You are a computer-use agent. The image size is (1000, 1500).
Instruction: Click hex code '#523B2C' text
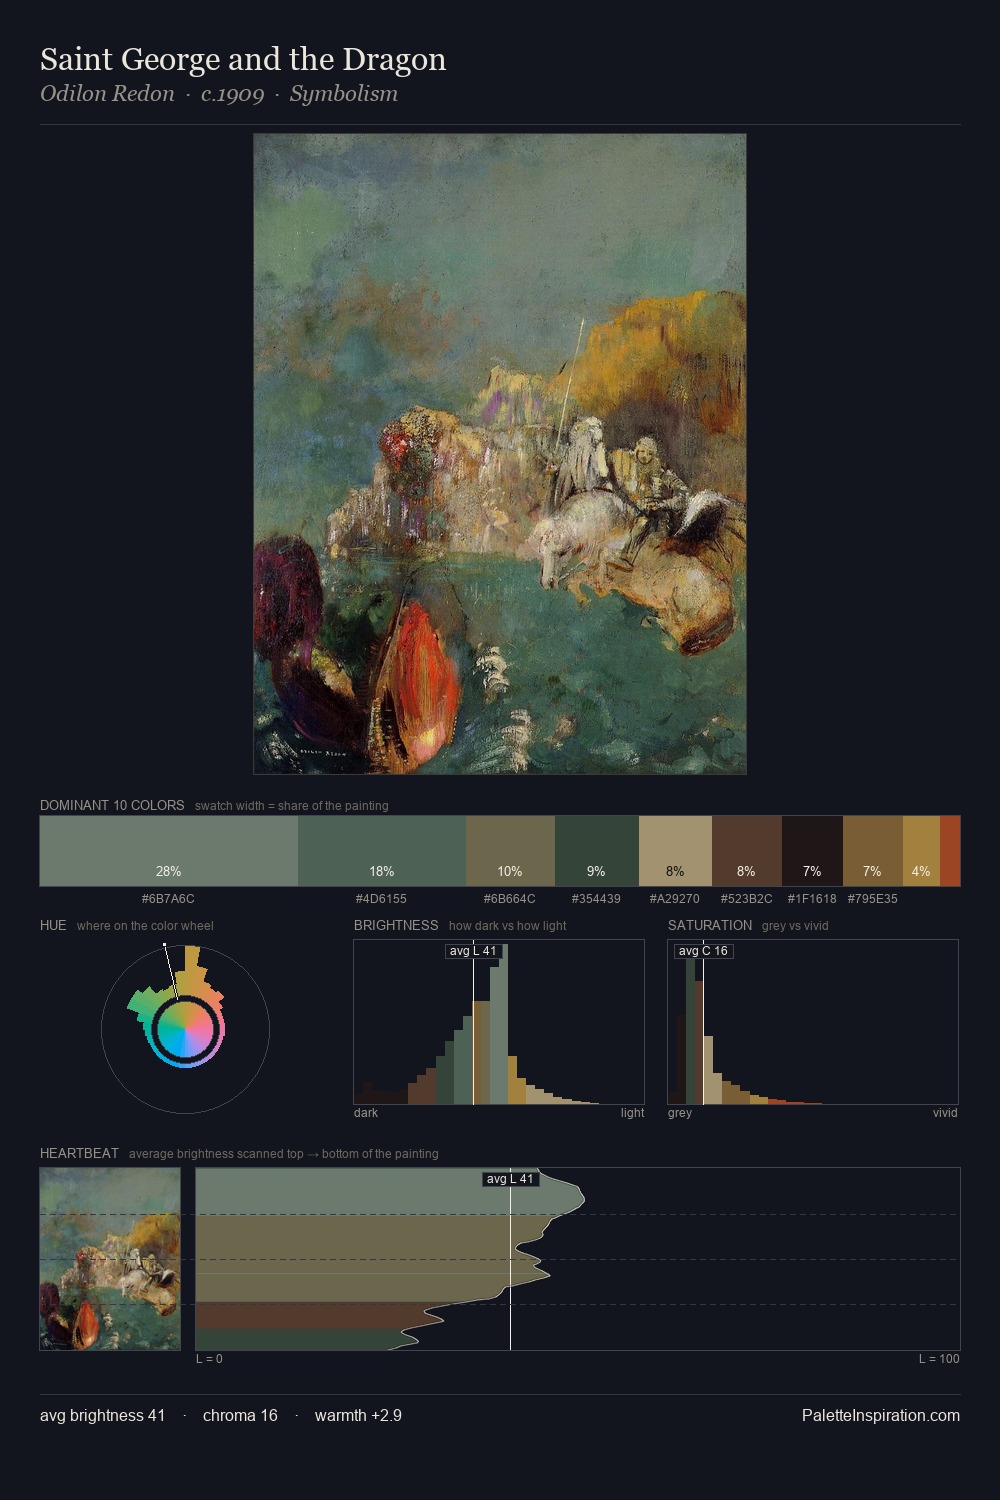pyautogui.click(x=746, y=898)
